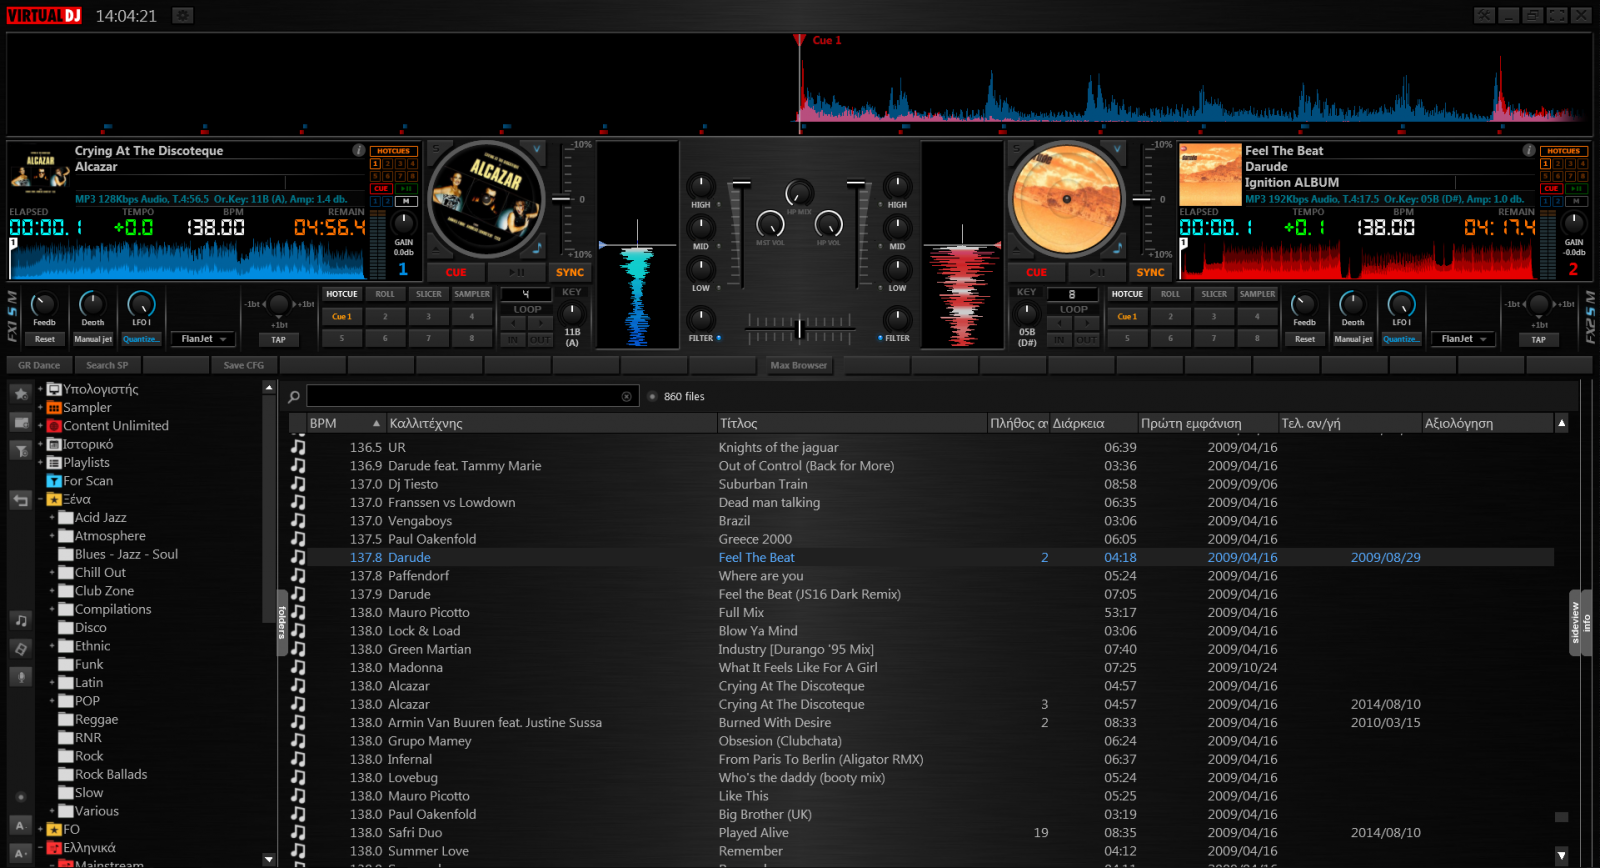Click the Sampler folder icon in the tree

(x=54, y=408)
